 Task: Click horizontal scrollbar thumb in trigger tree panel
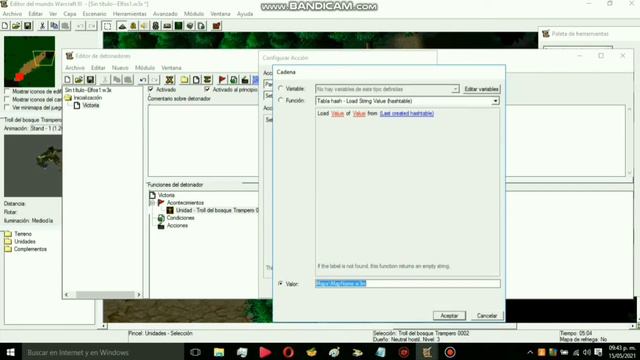105,294
